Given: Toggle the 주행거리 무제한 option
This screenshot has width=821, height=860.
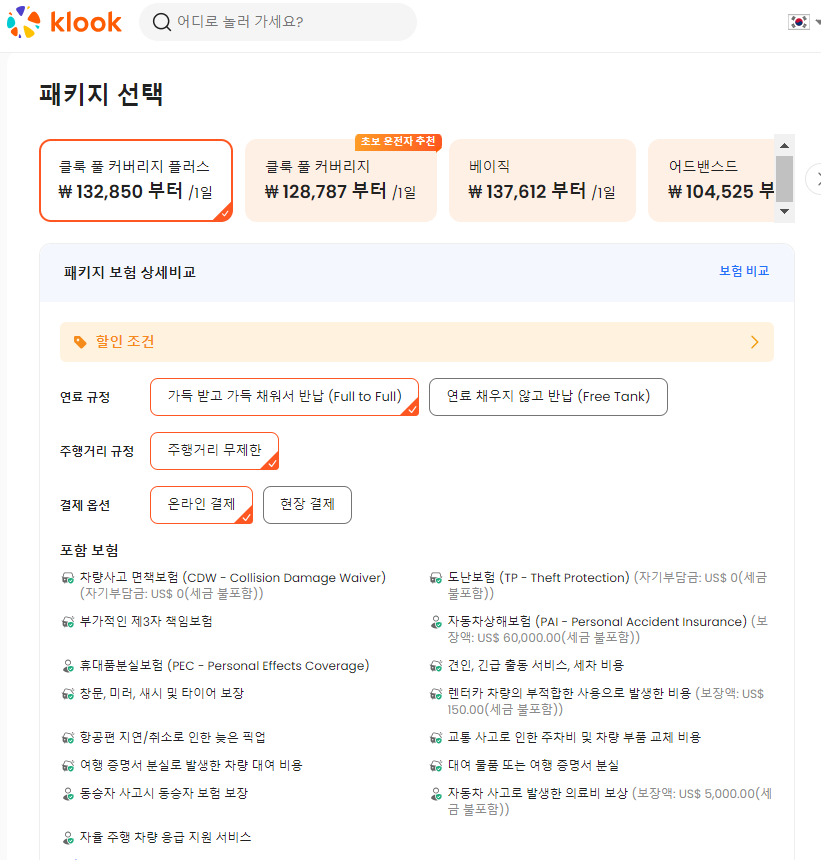Looking at the screenshot, I should pyautogui.click(x=214, y=450).
